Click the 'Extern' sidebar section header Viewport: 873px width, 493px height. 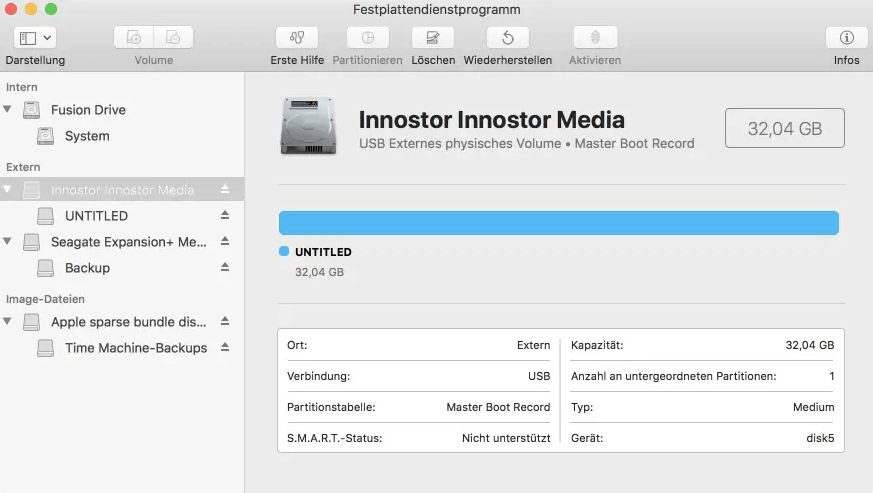(x=23, y=167)
